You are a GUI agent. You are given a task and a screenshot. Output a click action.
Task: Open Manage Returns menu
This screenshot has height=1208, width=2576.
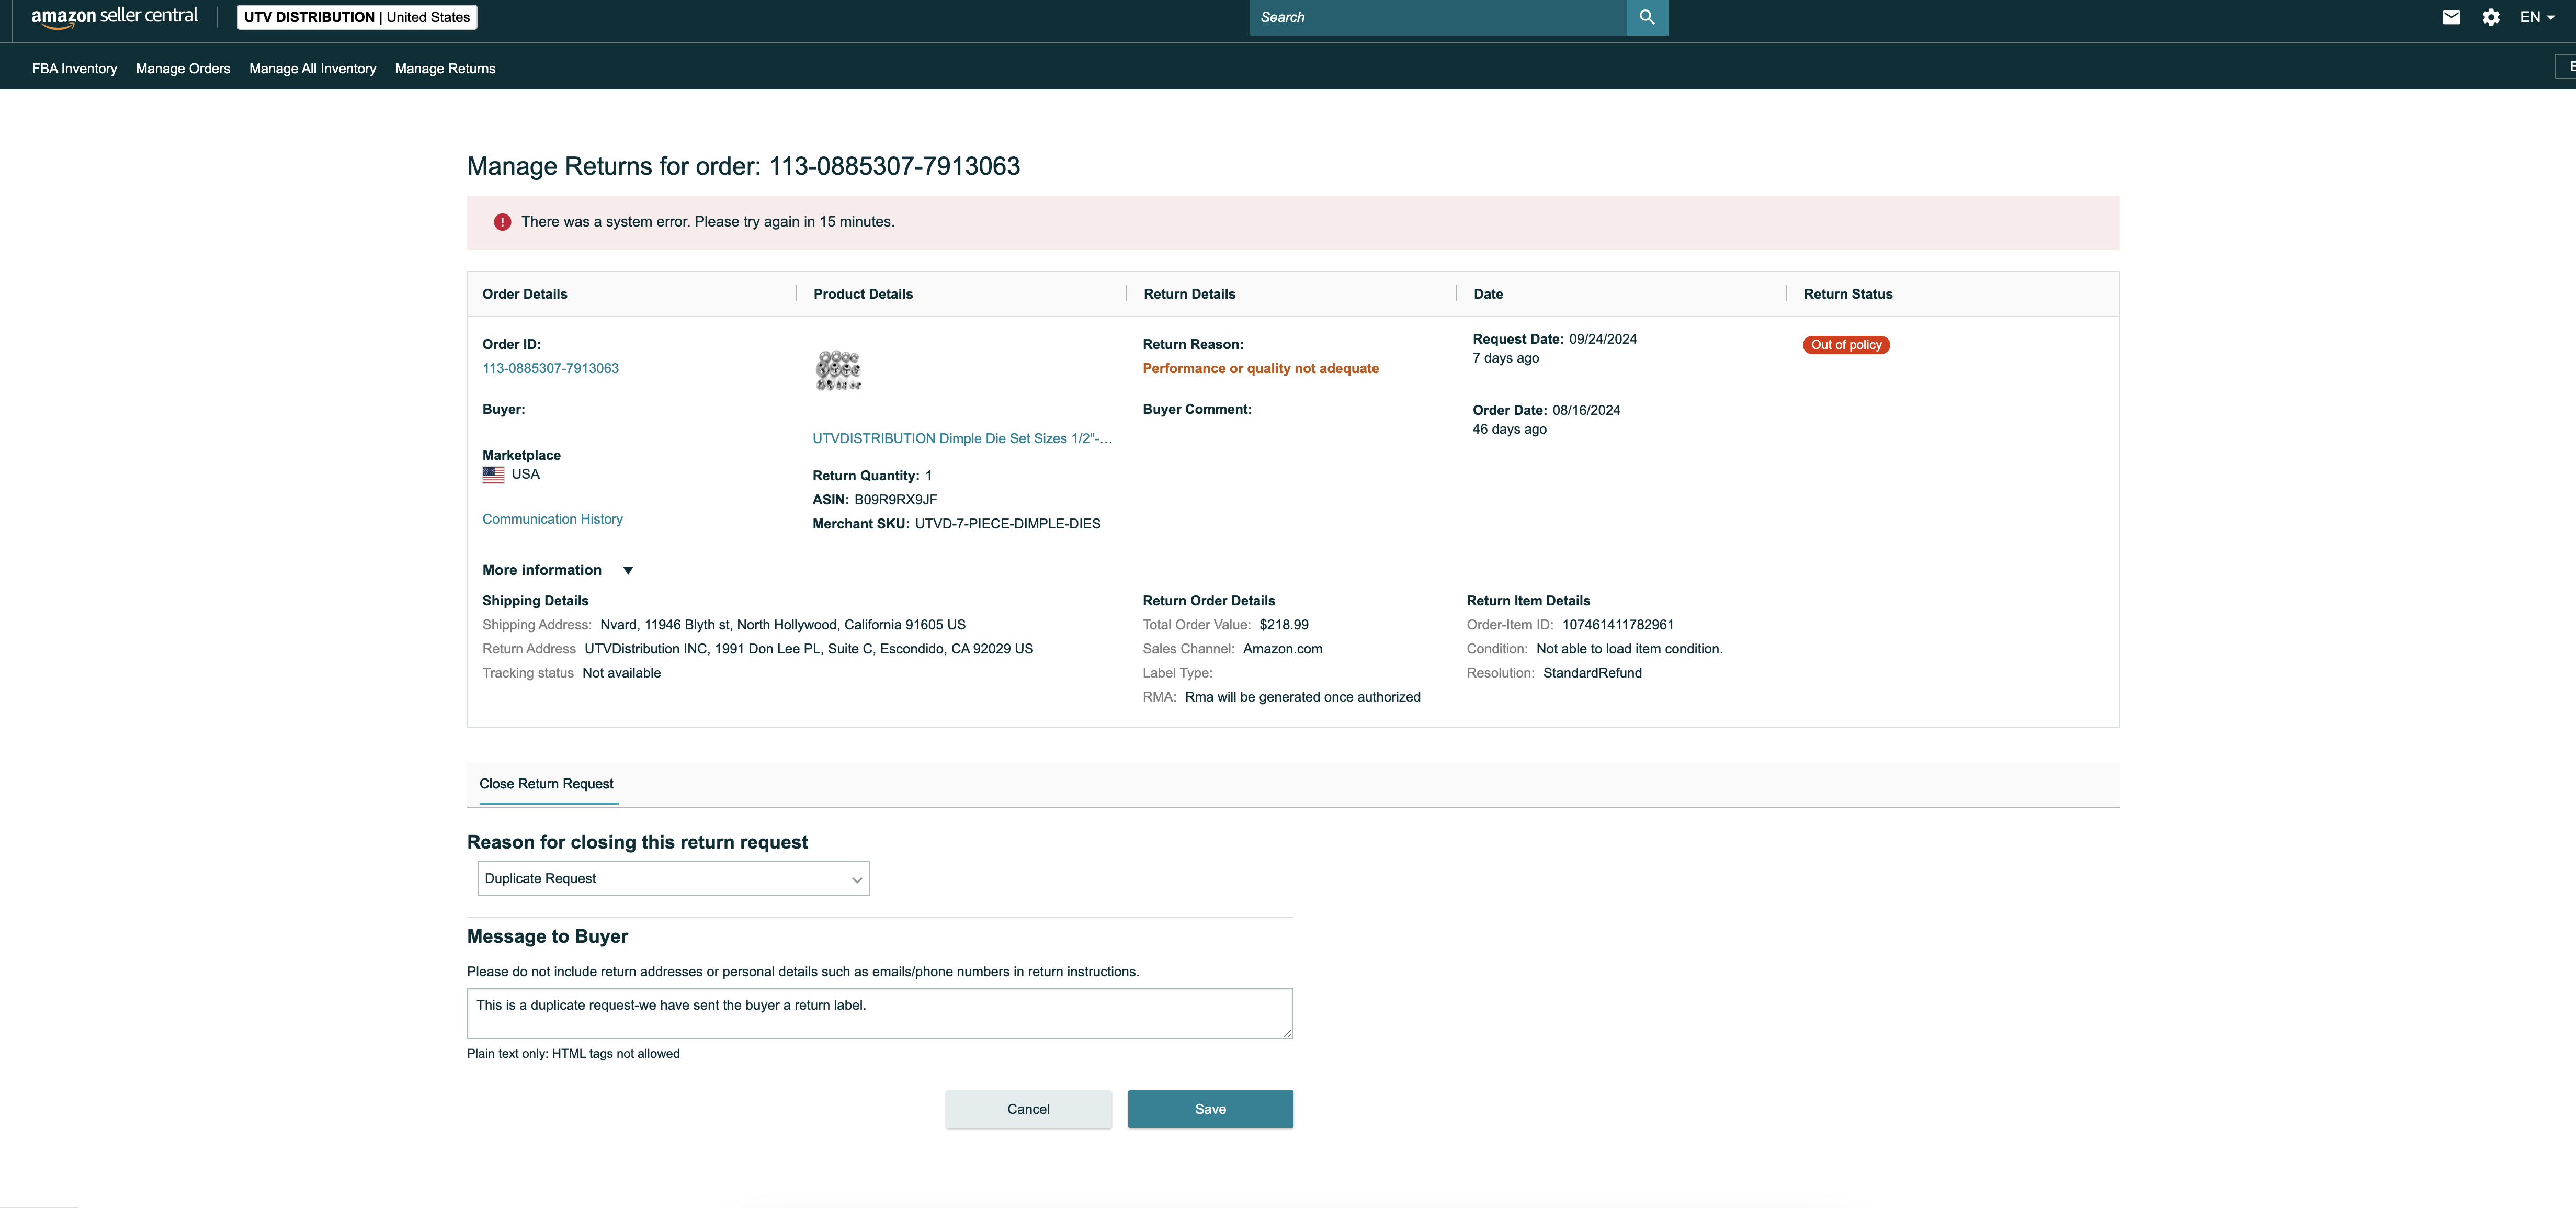(x=445, y=68)
